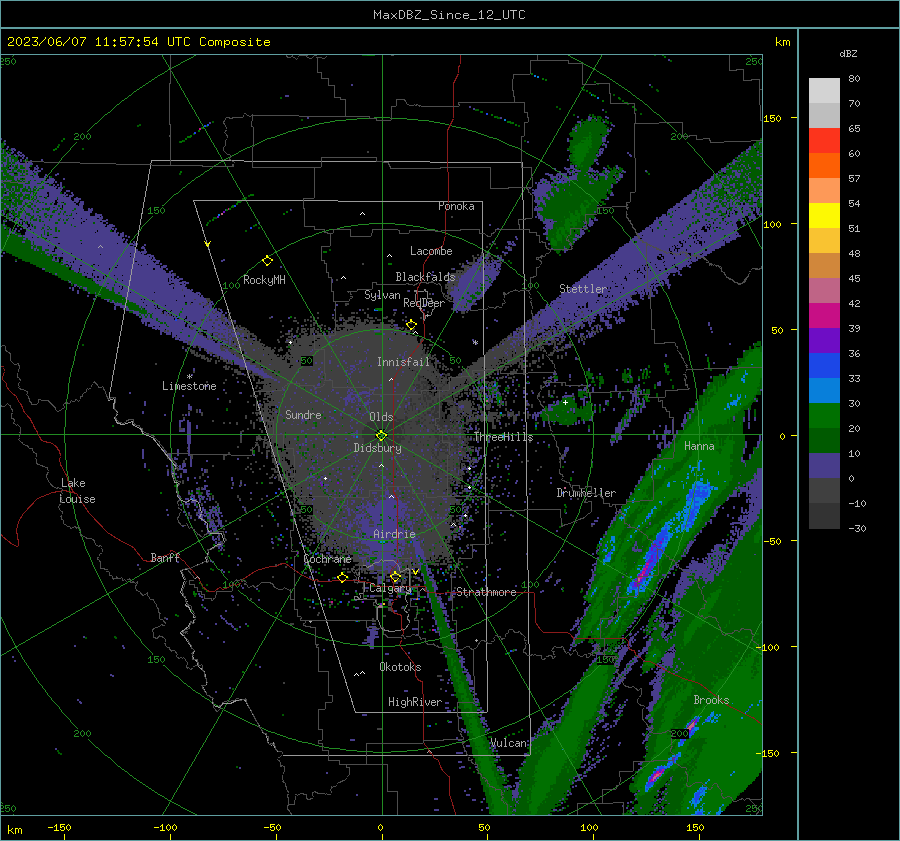900x841 pixels.
Task: Click the Okotoks label
Action: coord(400,667)
